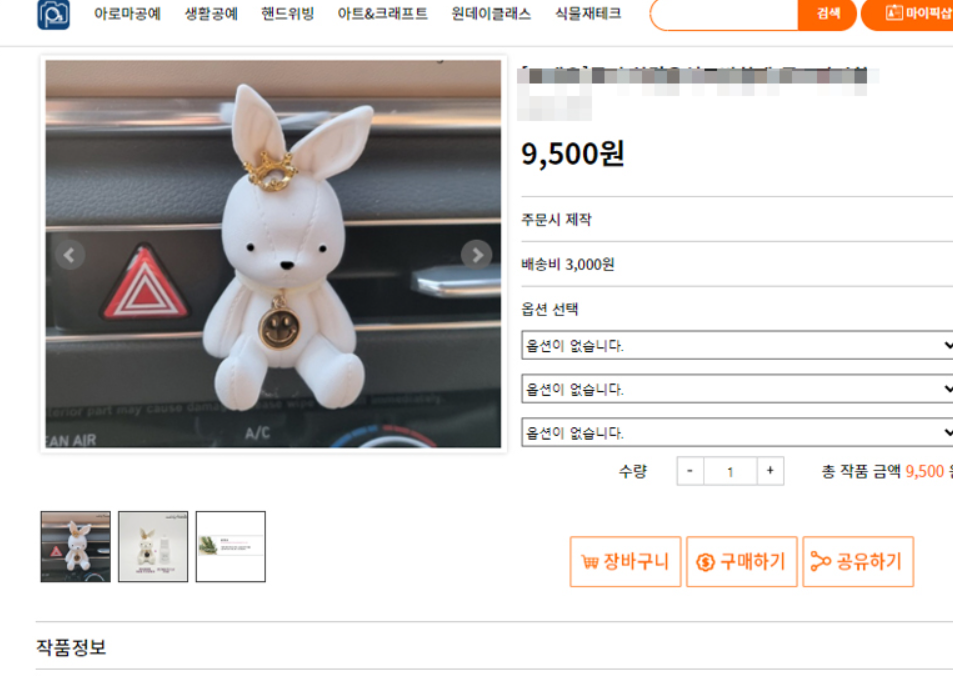Select the third product thumbnail
Image resolution: width=953 pixels, height=699 pixels.
point(231,546)
